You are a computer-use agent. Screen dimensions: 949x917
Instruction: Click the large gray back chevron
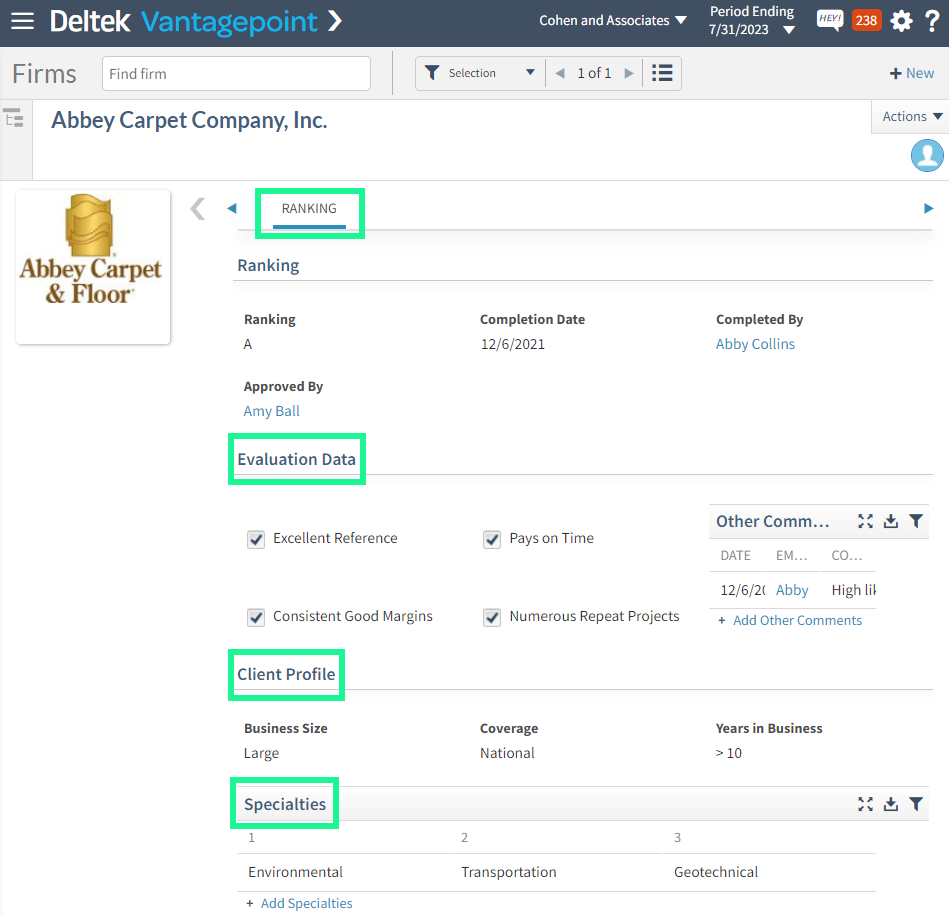(198, 209)
